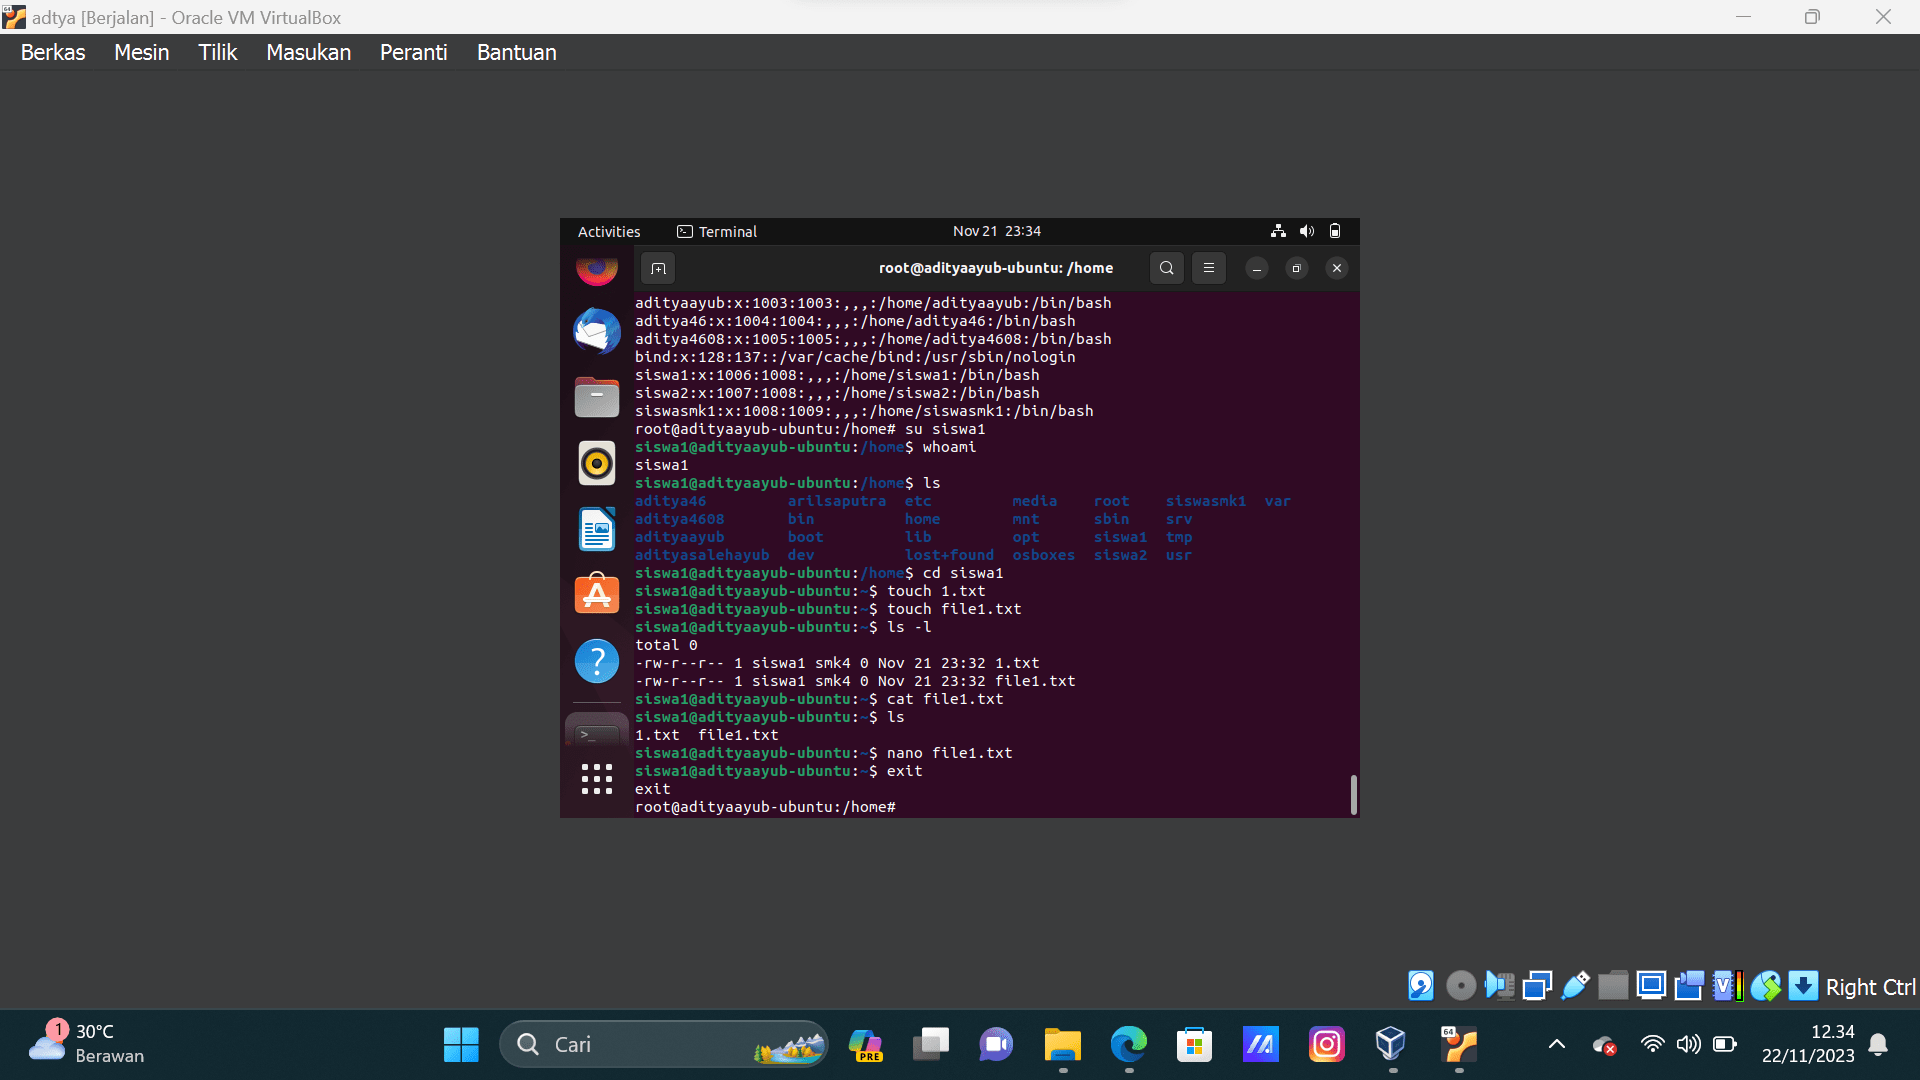Image resolution: width=1920 pixels, height=1080 pixels.
Task: Open the Mesin menu
Action: pos(141,52)
